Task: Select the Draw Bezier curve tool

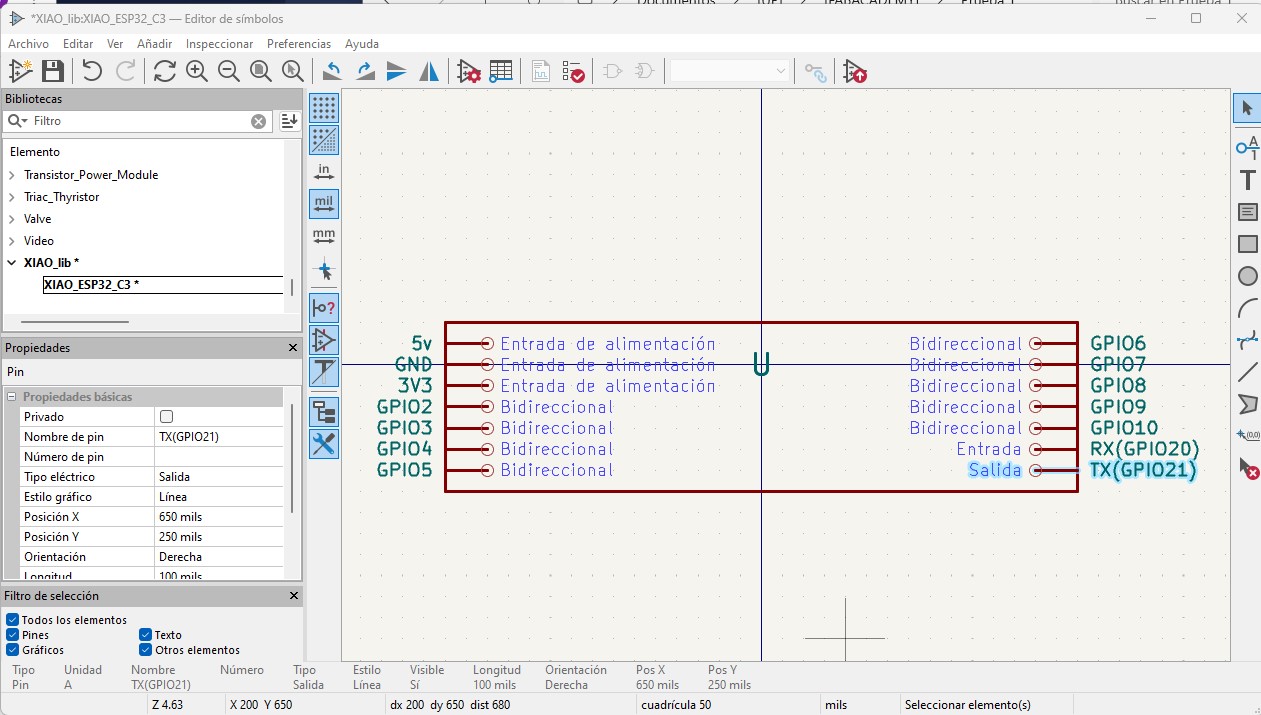Action: [1247, 340]
